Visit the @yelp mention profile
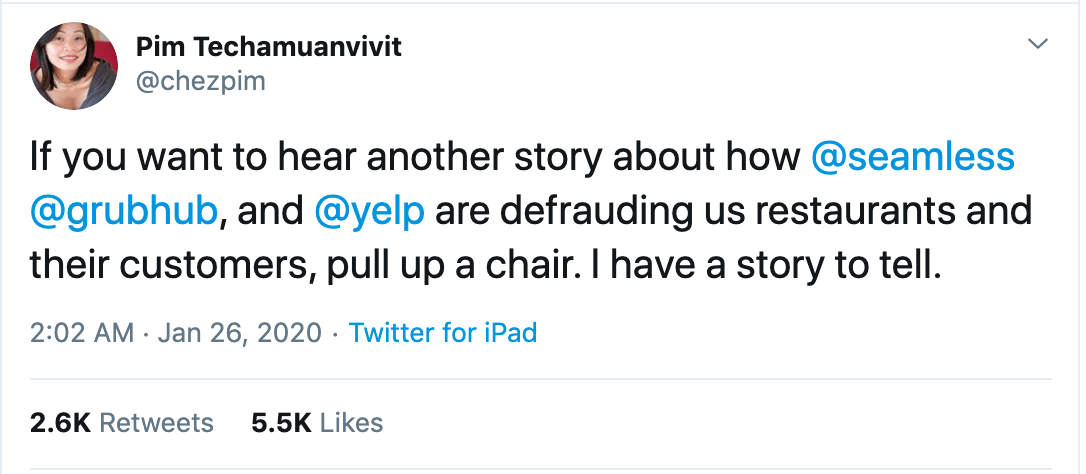The height and width of the screenshot is (474, 1086). click(x=369, y=212)
